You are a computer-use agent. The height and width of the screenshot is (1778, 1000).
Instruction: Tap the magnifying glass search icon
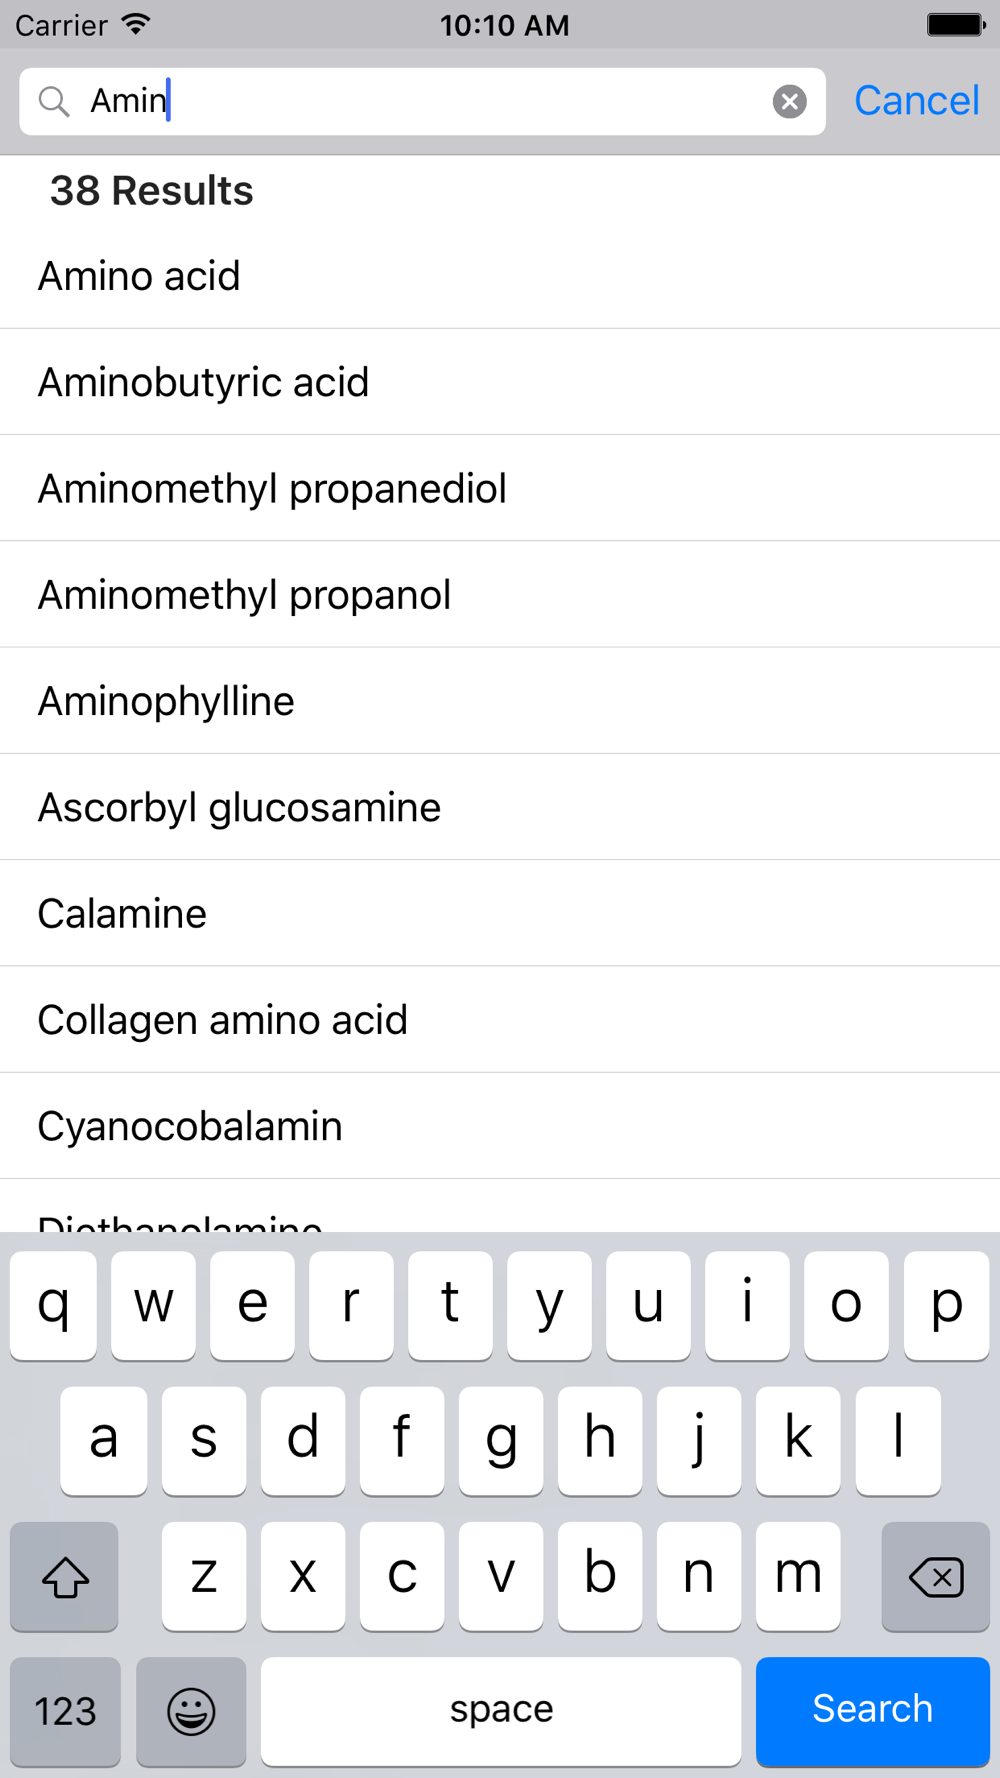pyautogui.click(x=54, y=101)
